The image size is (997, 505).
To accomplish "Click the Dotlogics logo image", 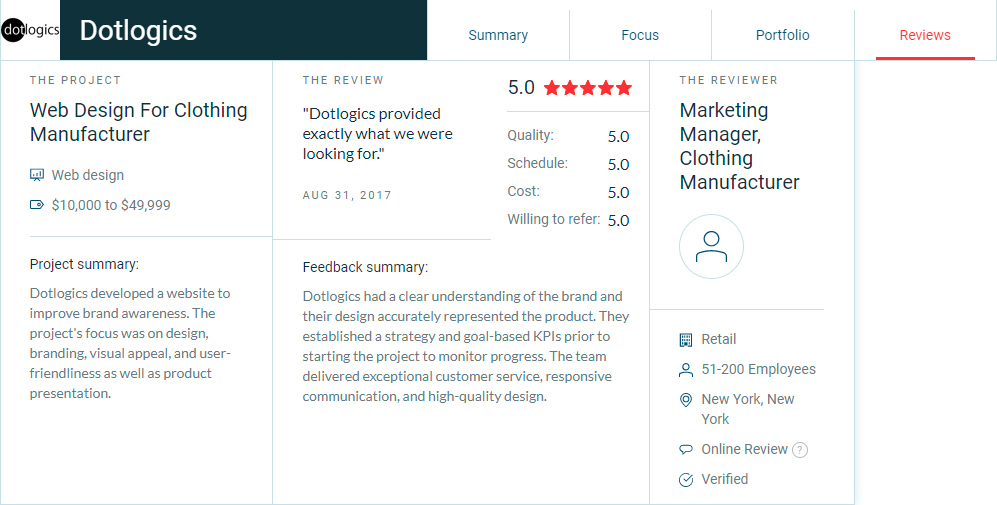I will [x=30, y=30].
